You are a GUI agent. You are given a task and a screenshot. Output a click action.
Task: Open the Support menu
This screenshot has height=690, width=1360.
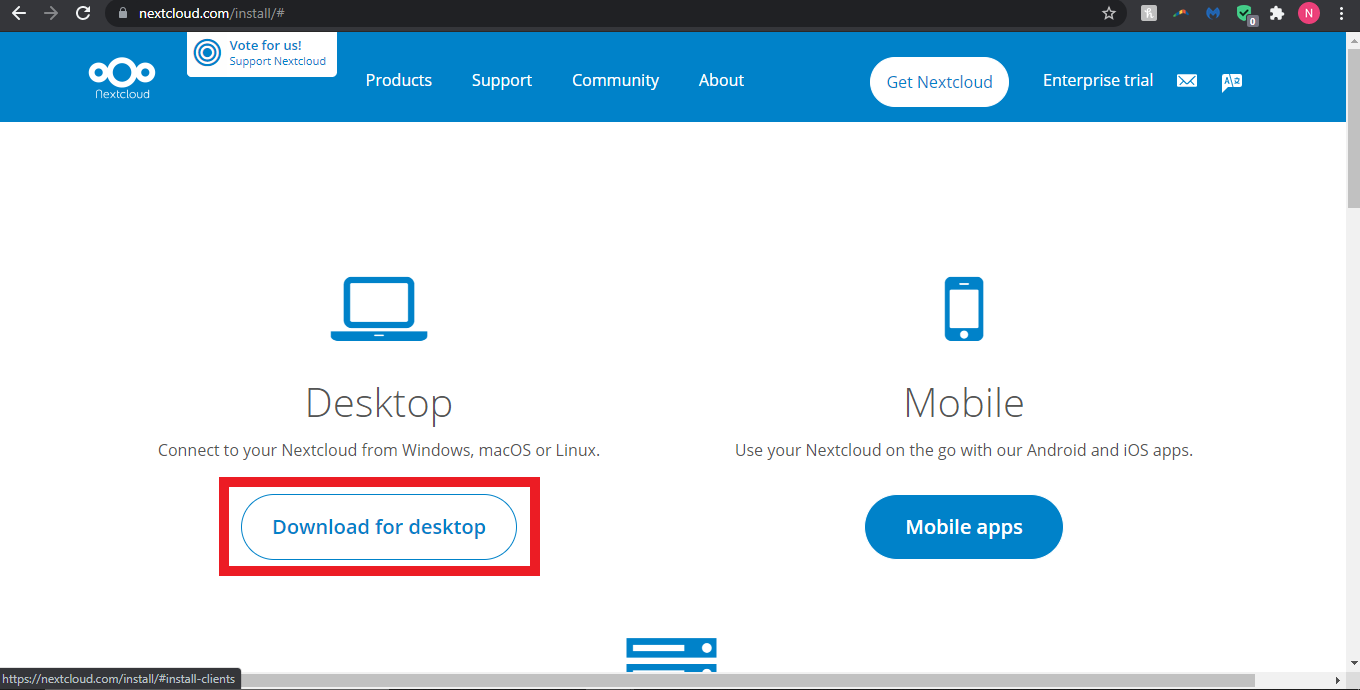pyautogui.click(x=502, y=80)
